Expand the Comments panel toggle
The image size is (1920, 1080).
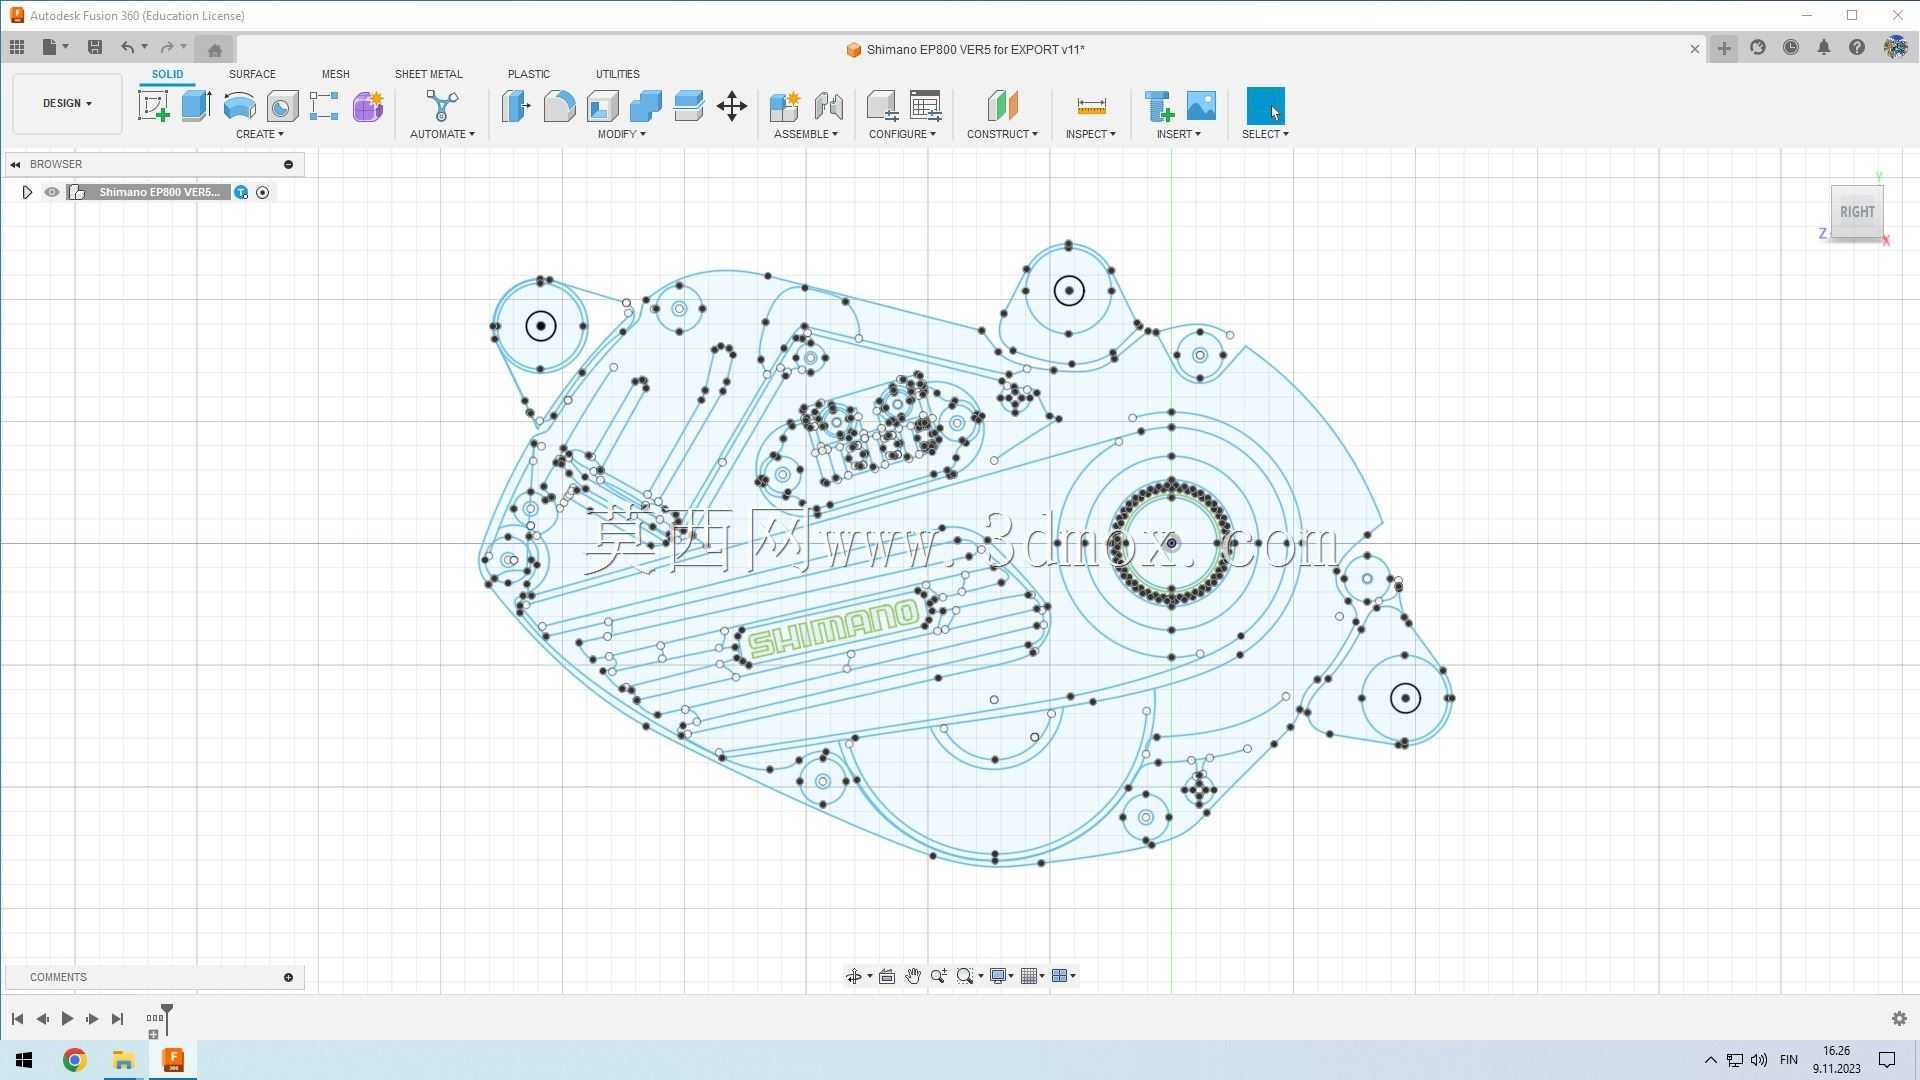[x=288, y=977]
